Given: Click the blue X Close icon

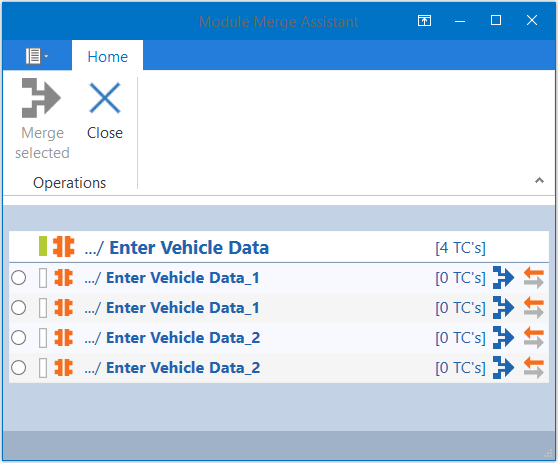Looking at the screenshot, I should tap(105, 98).
